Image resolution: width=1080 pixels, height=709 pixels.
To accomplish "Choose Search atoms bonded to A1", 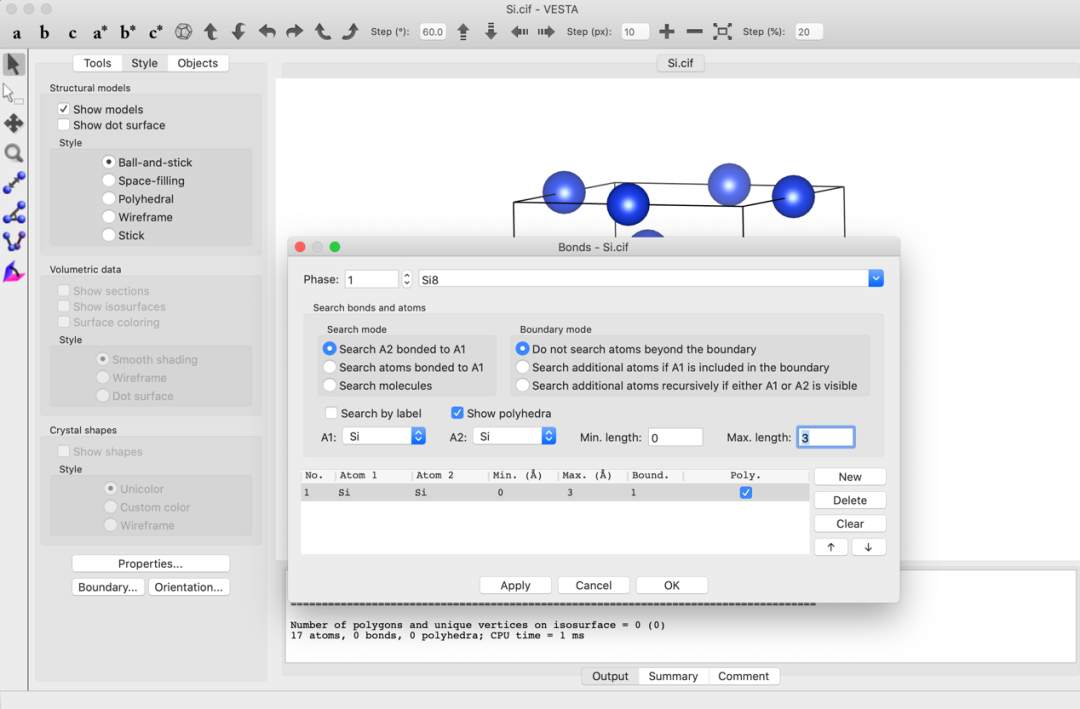I will pos(329,367).
